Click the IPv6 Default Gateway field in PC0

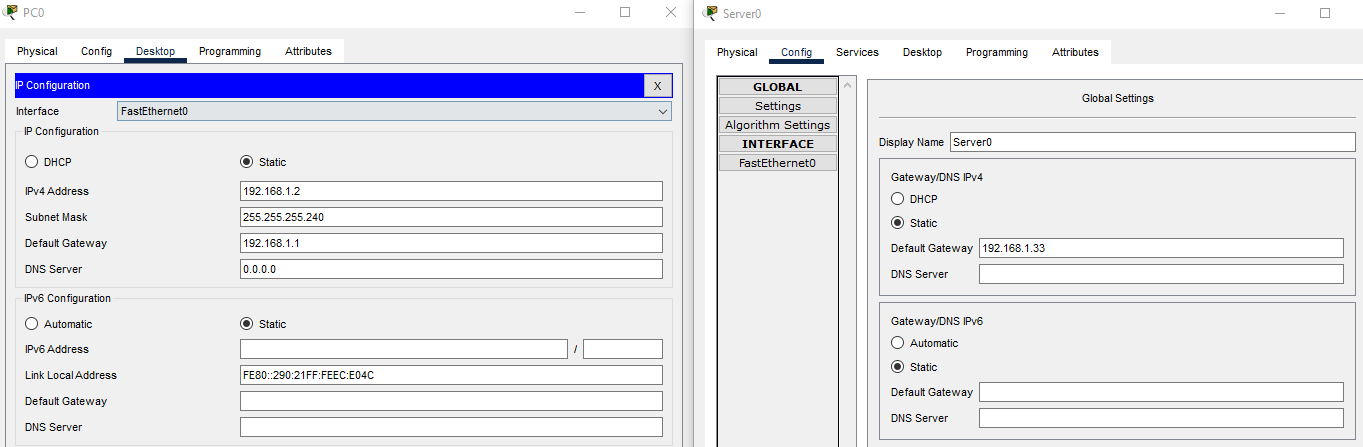click(451, 401)
